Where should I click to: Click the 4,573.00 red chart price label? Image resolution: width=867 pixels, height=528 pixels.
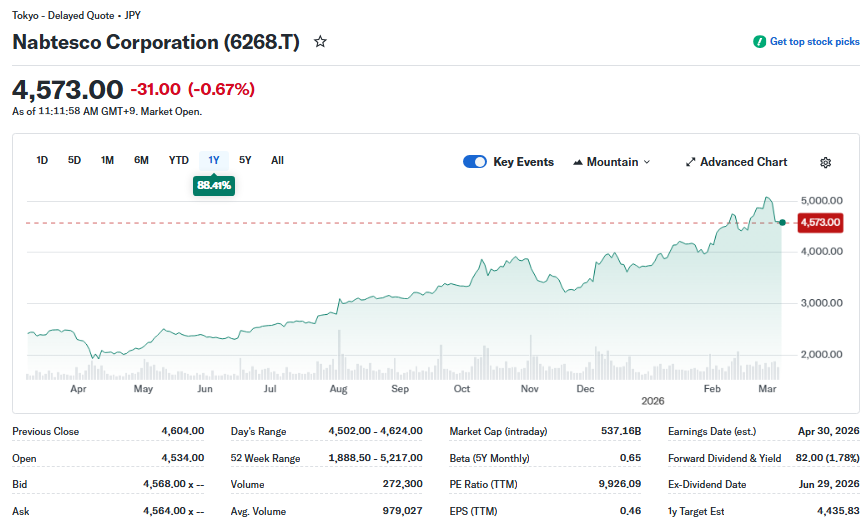tap(821, 223)
